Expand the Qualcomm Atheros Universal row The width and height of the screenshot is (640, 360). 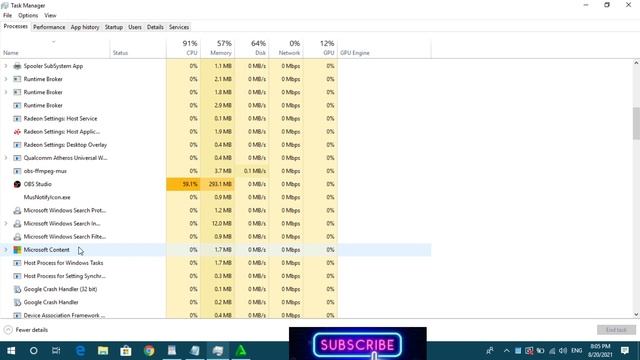[x=6, y=158]
